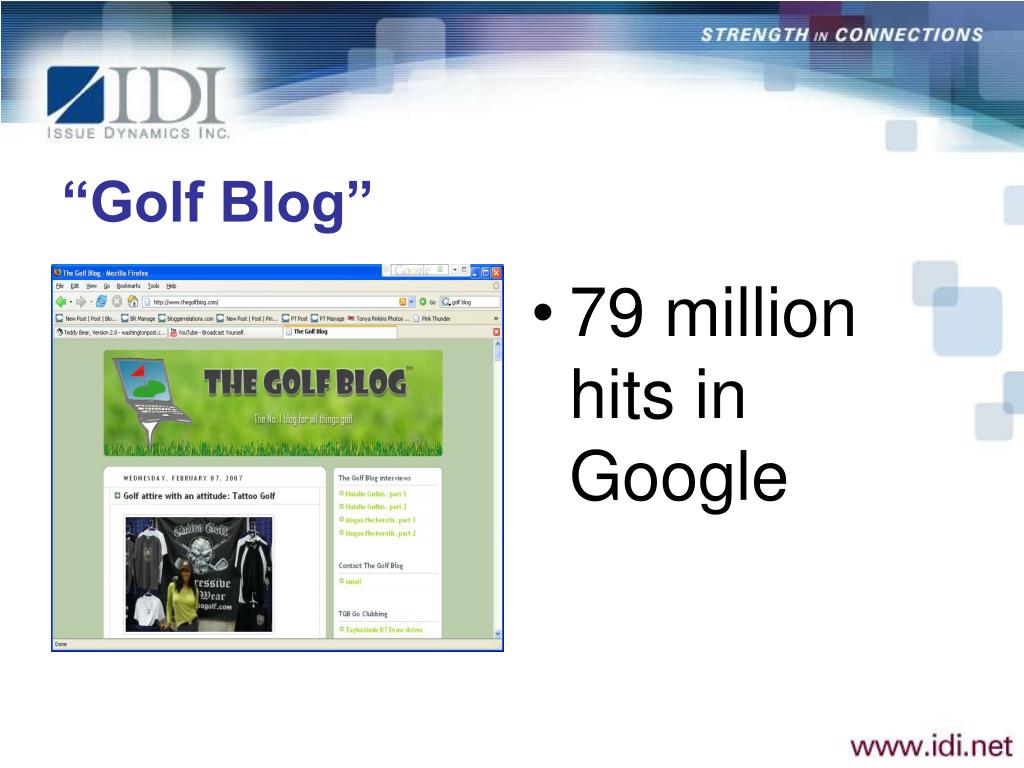Open the Edit menu in Firefox
Screen dimensions: 1024x768
(74, 286)
